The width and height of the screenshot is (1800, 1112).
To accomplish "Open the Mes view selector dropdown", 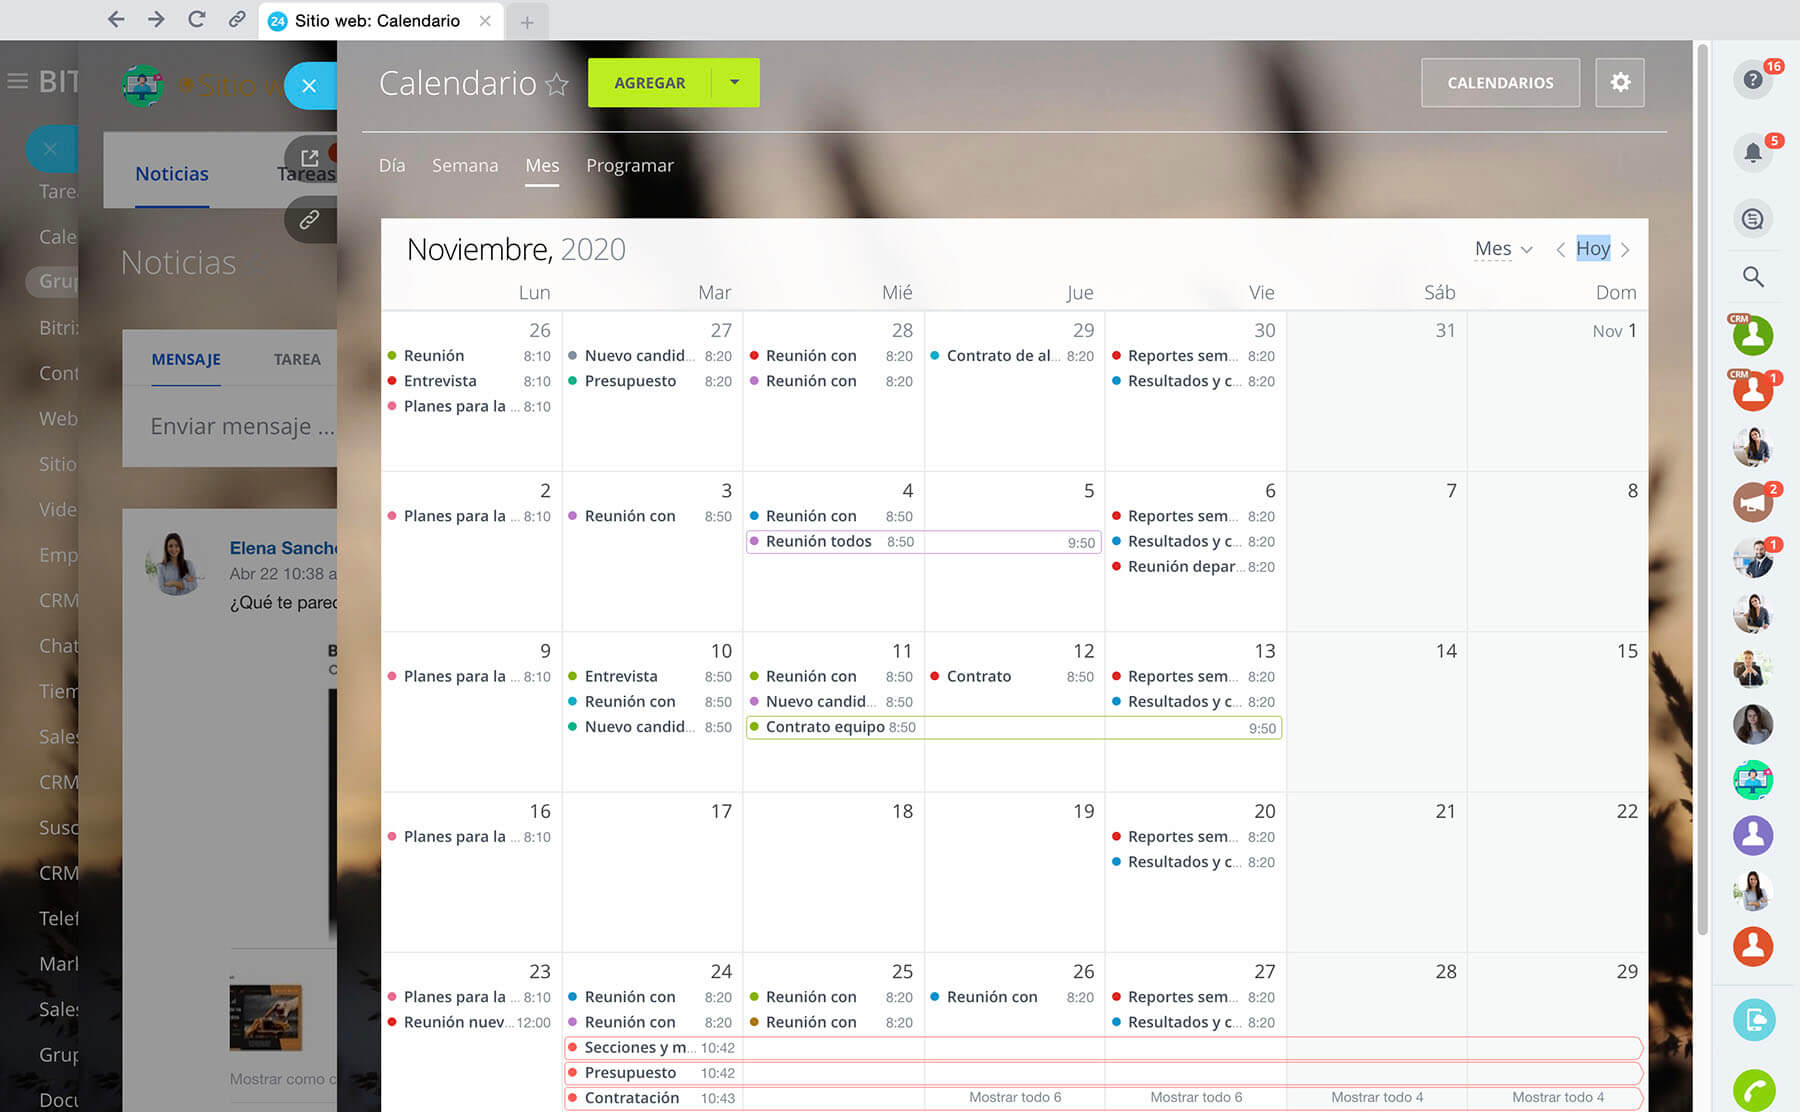I will coord(1503,249).
